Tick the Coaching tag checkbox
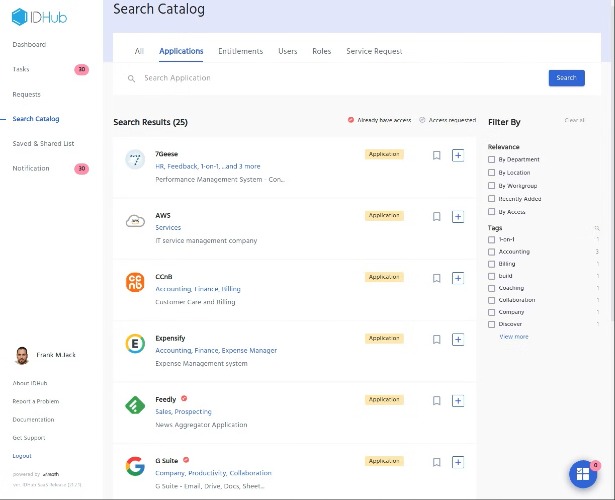 point(491,288)
